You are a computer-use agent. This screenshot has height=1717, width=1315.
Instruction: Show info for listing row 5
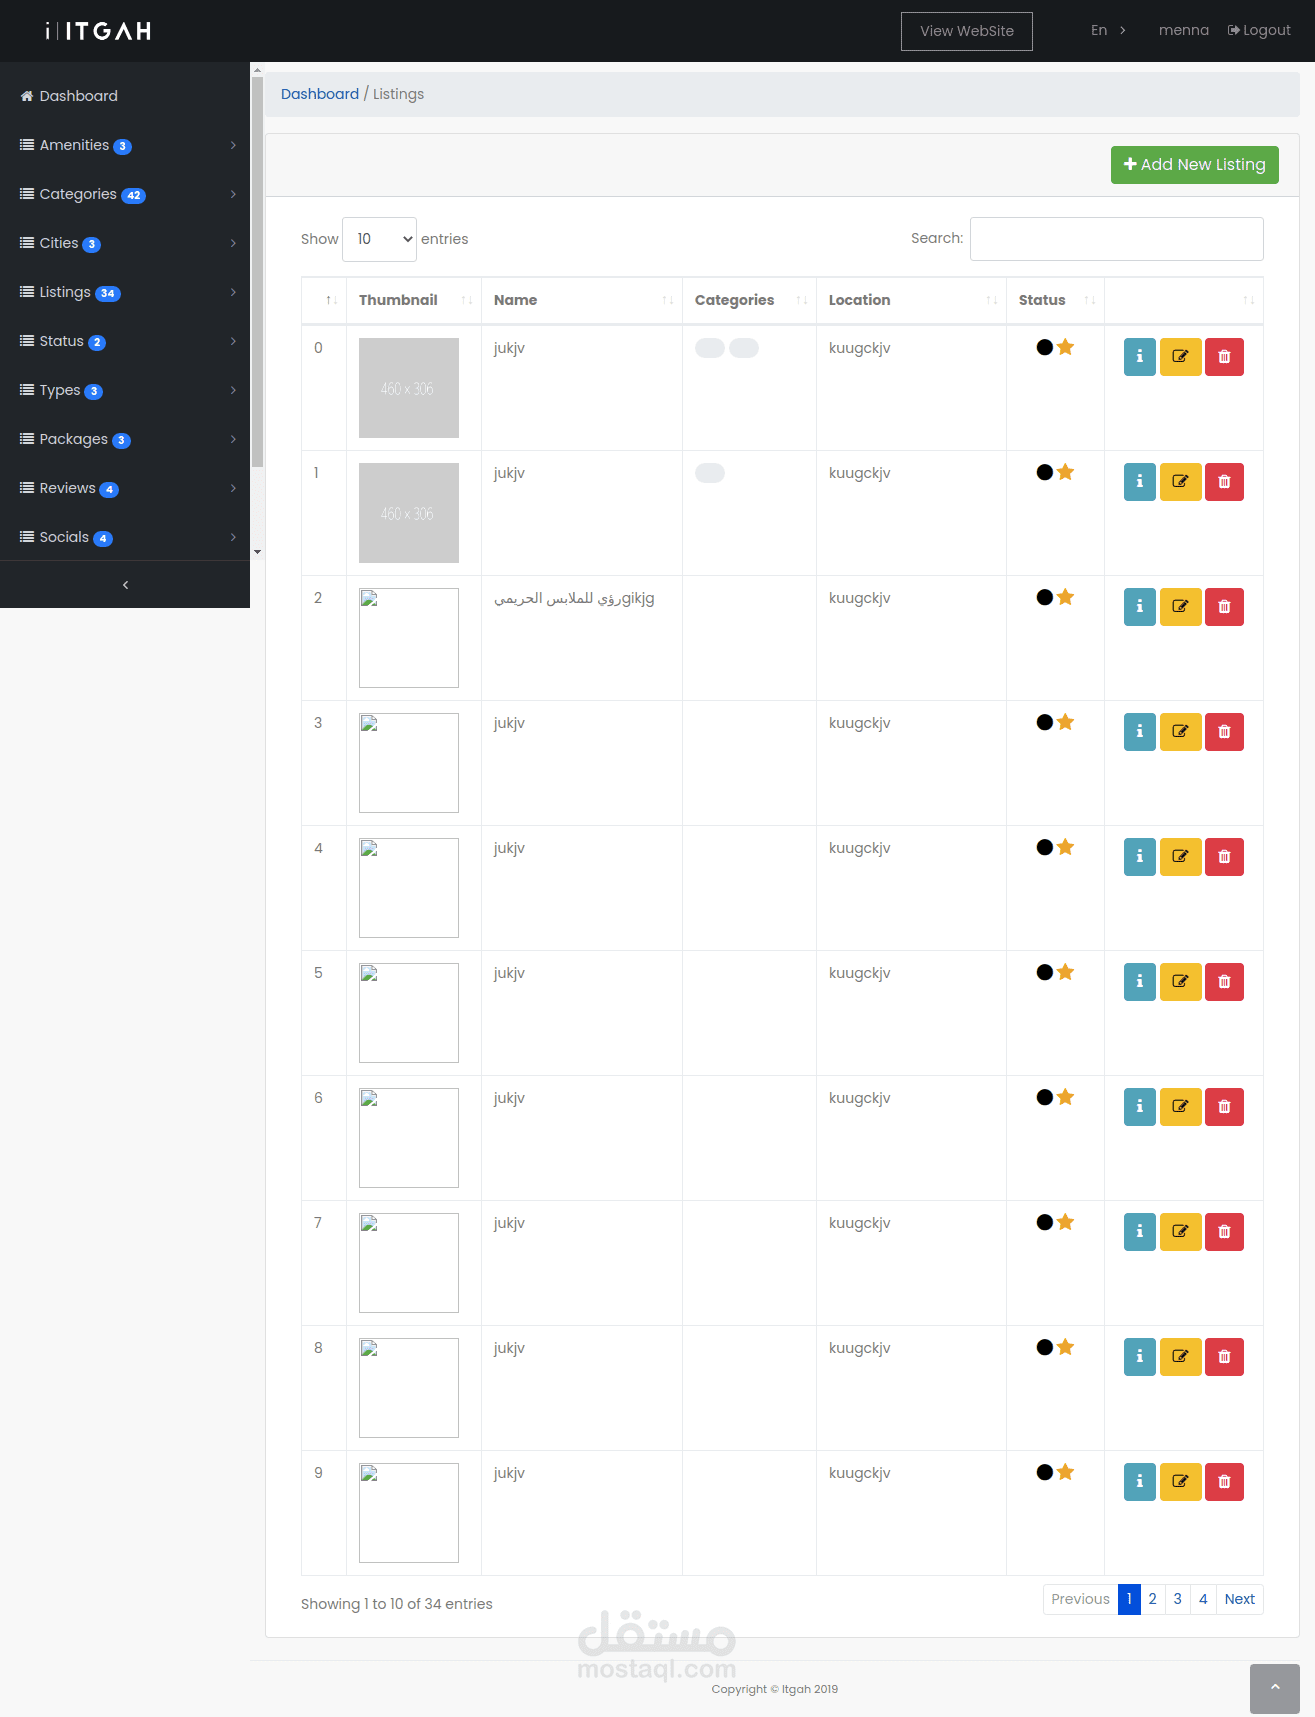point(1139,982)
